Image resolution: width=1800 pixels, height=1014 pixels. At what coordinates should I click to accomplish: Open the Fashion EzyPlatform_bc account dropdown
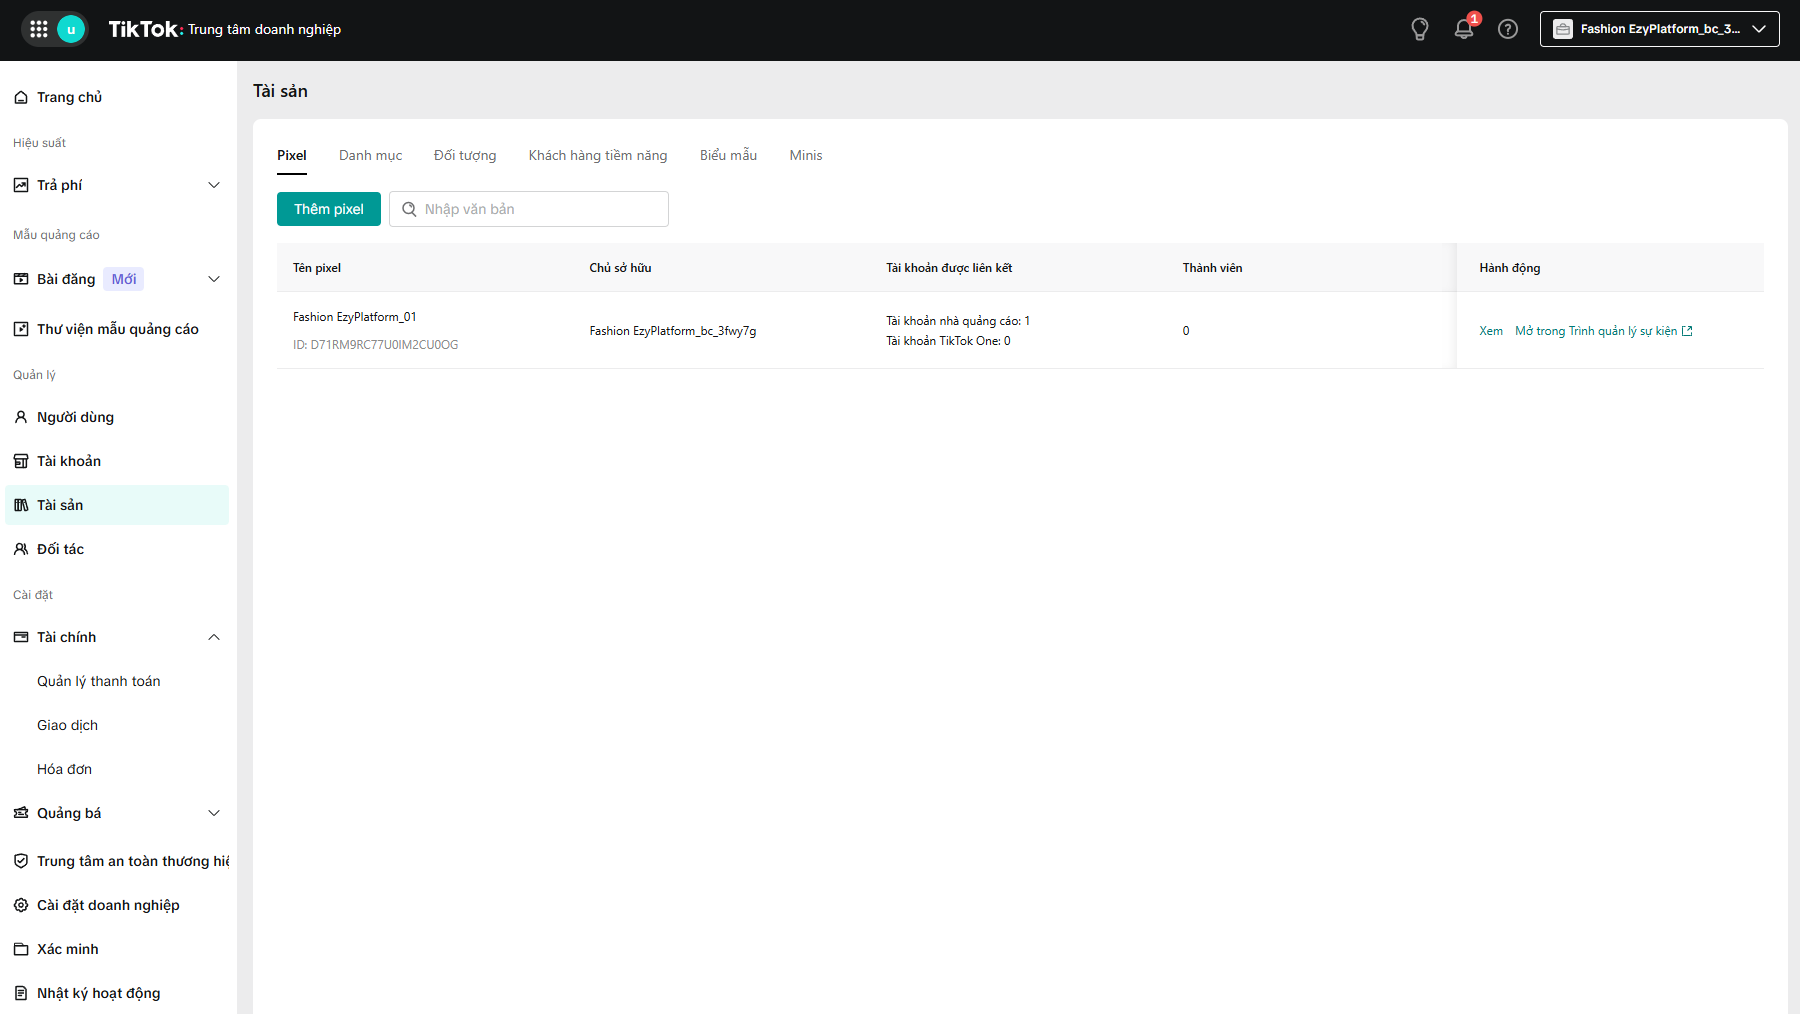pyautogui.click(x=1660, y=29)
